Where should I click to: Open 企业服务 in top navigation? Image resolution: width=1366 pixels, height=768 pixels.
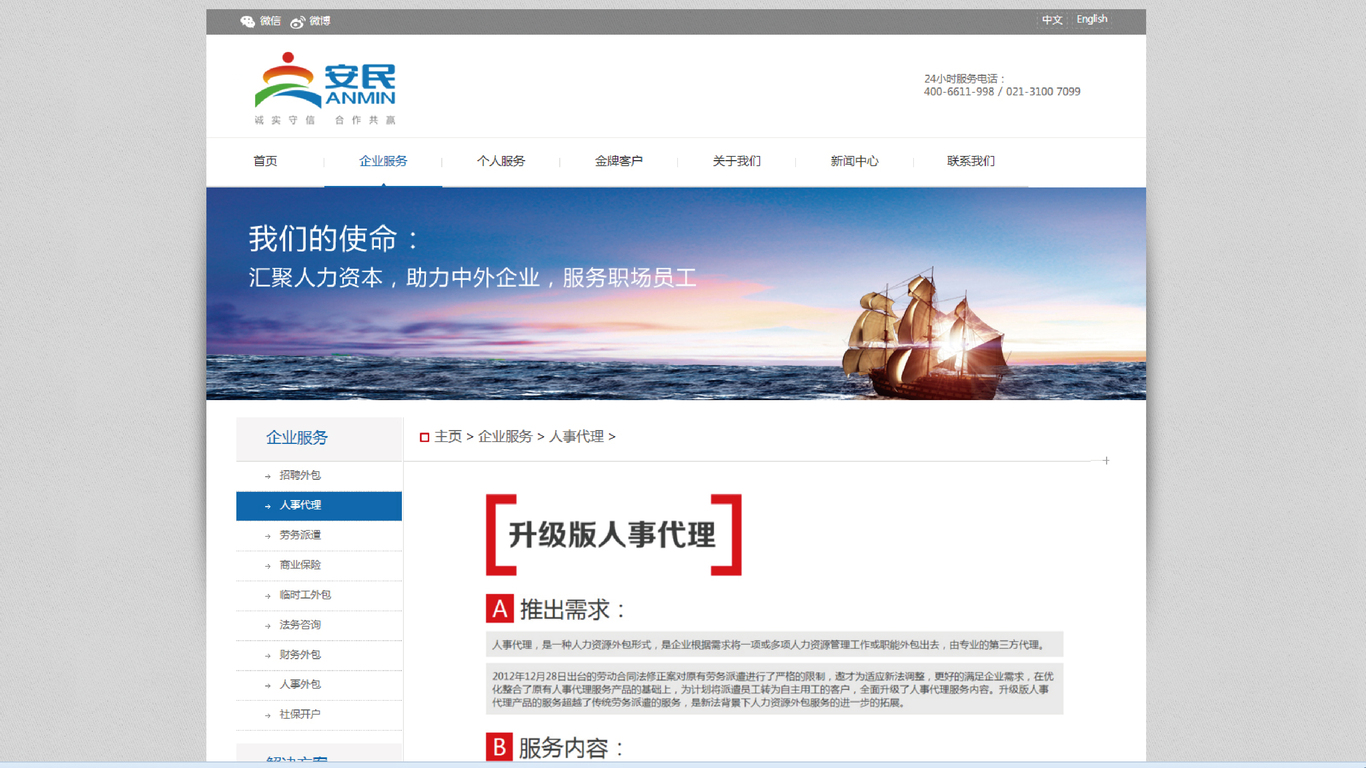383,161
